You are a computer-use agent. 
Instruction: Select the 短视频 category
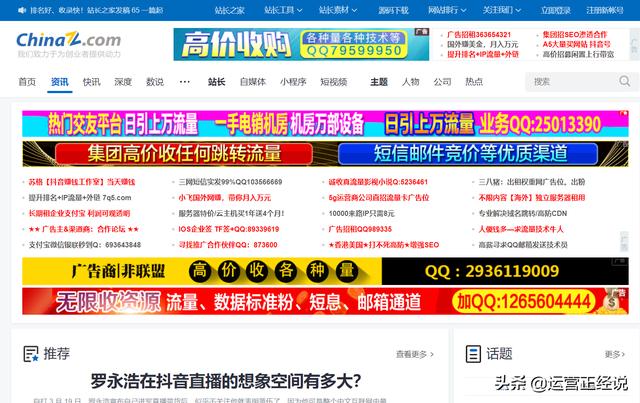333,82
